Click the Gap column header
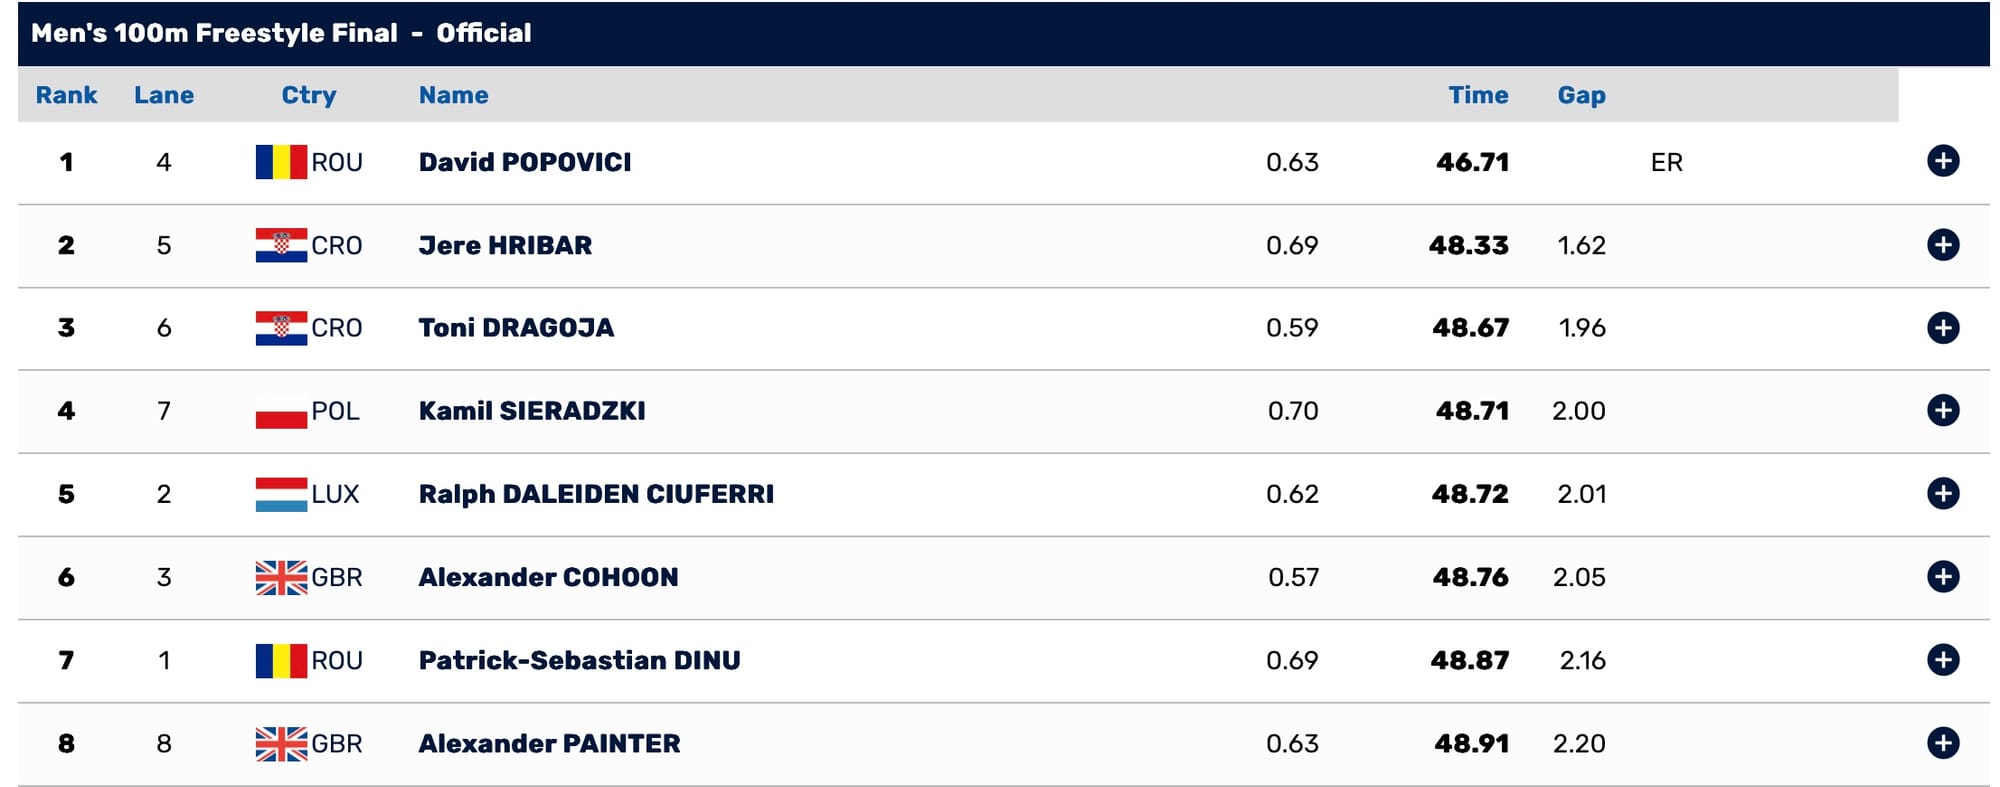 click(x=1581, y=96)
